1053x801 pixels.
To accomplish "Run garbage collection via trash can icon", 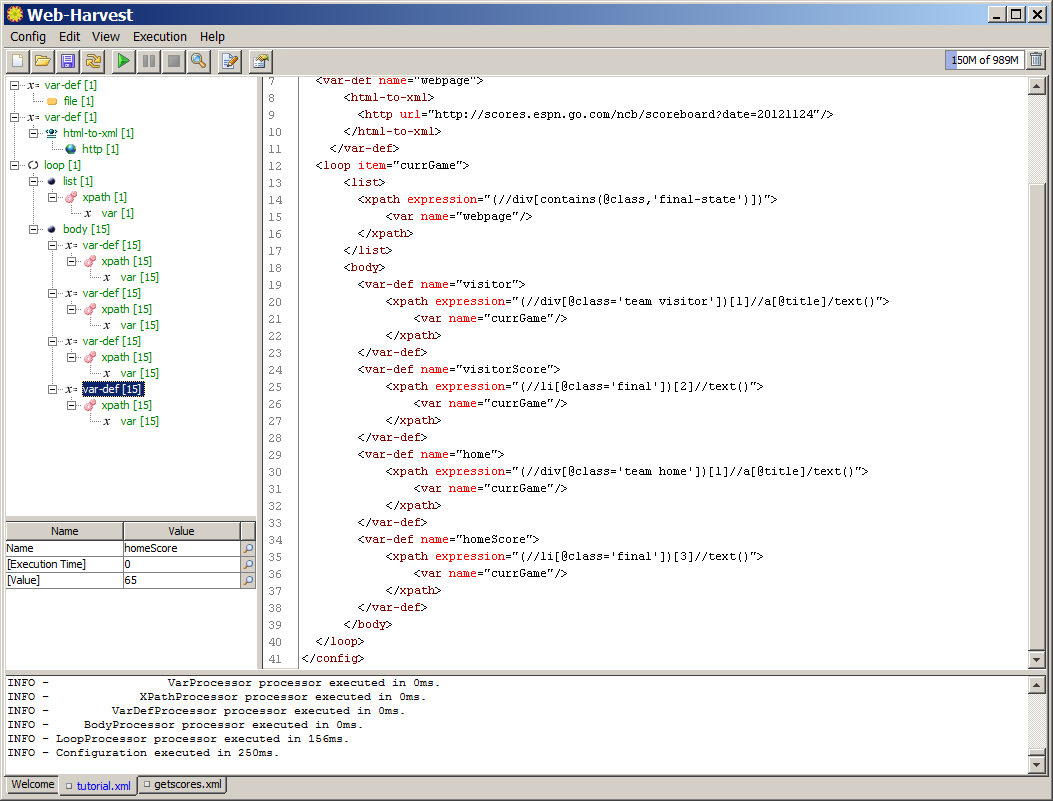I will click(x=1036, y=60).
